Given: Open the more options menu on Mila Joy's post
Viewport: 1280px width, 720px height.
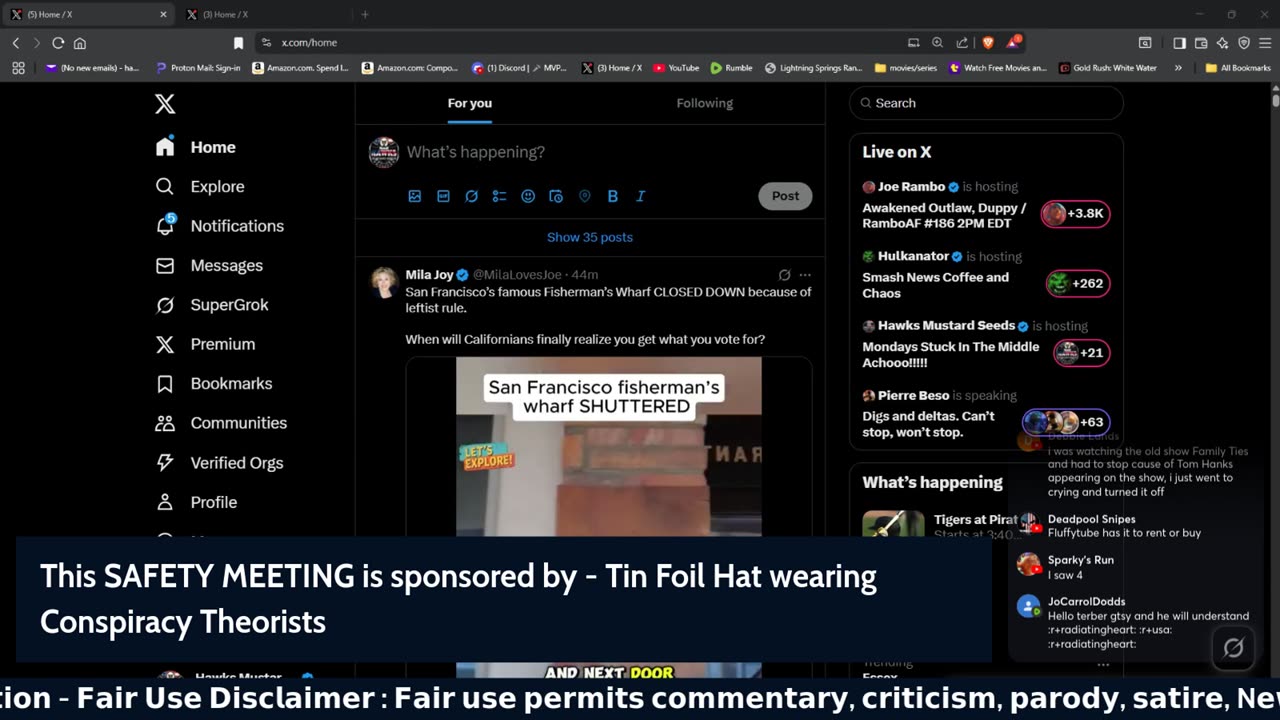Looking at the screenshot, I should point(805,275).
